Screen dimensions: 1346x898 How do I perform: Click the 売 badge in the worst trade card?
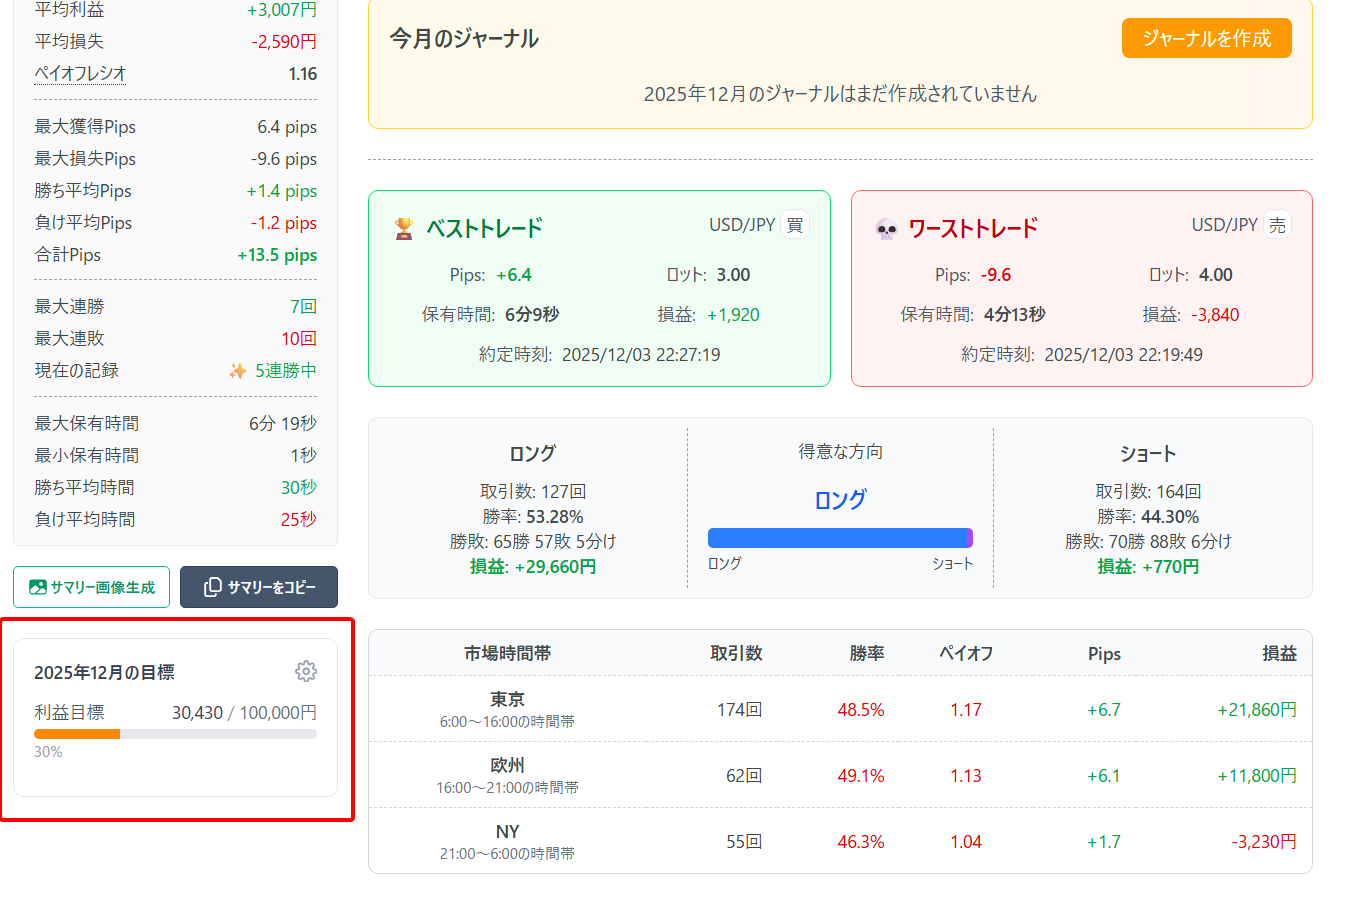pyautogui.click(x=1277, y=225)
